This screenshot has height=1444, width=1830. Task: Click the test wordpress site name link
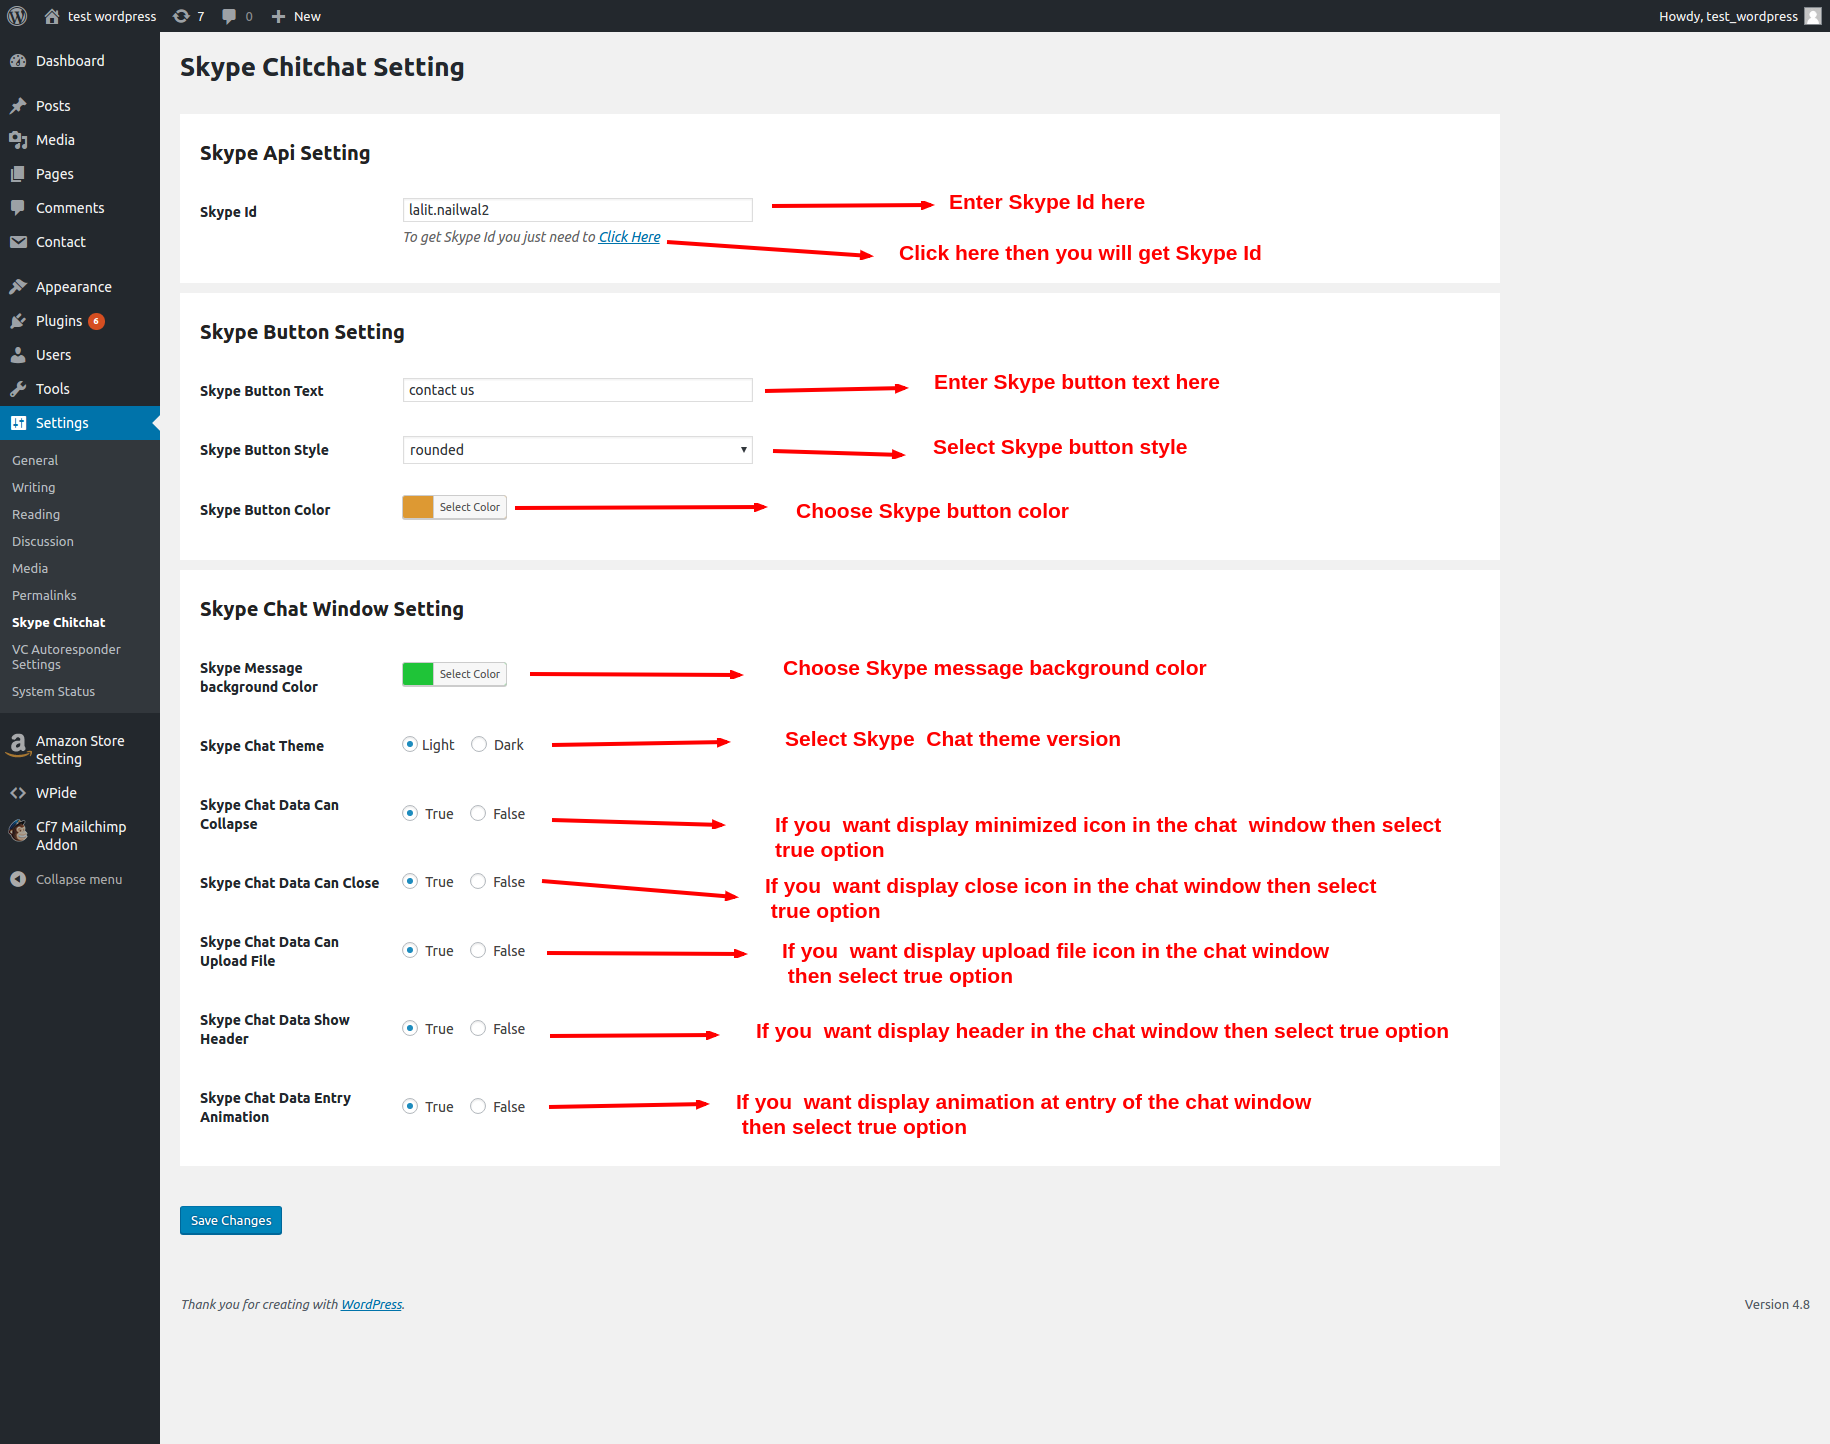click(112, 16)
